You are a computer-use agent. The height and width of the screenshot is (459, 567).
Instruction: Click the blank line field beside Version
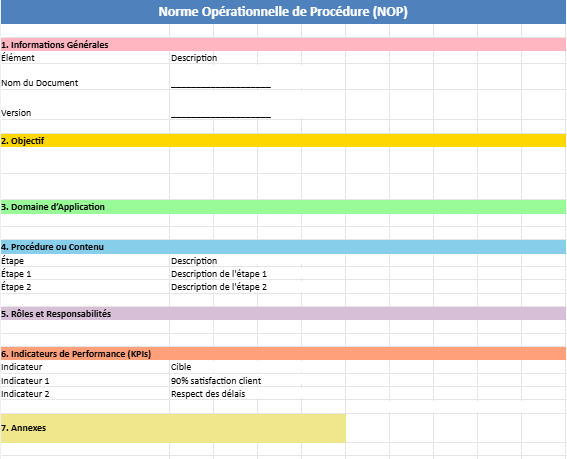click(x=221, y=116)
